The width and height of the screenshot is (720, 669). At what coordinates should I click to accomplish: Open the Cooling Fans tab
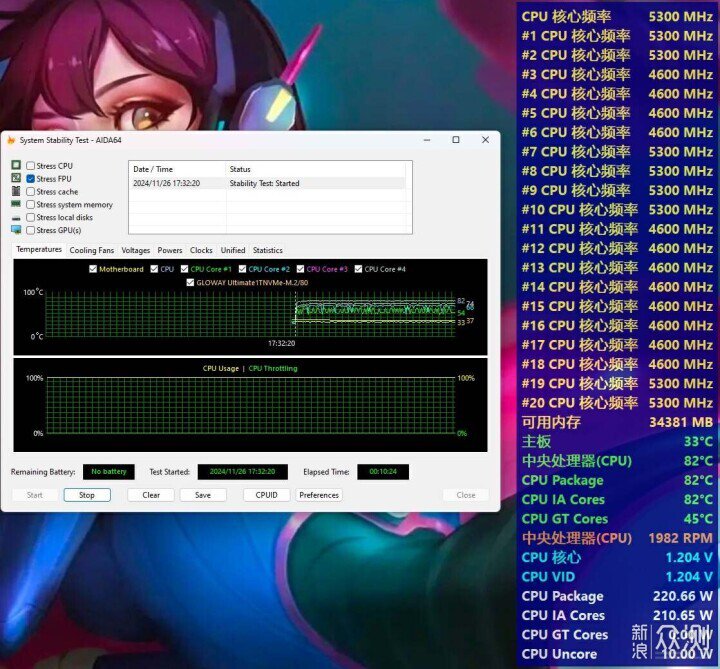(x=92, y=250)
